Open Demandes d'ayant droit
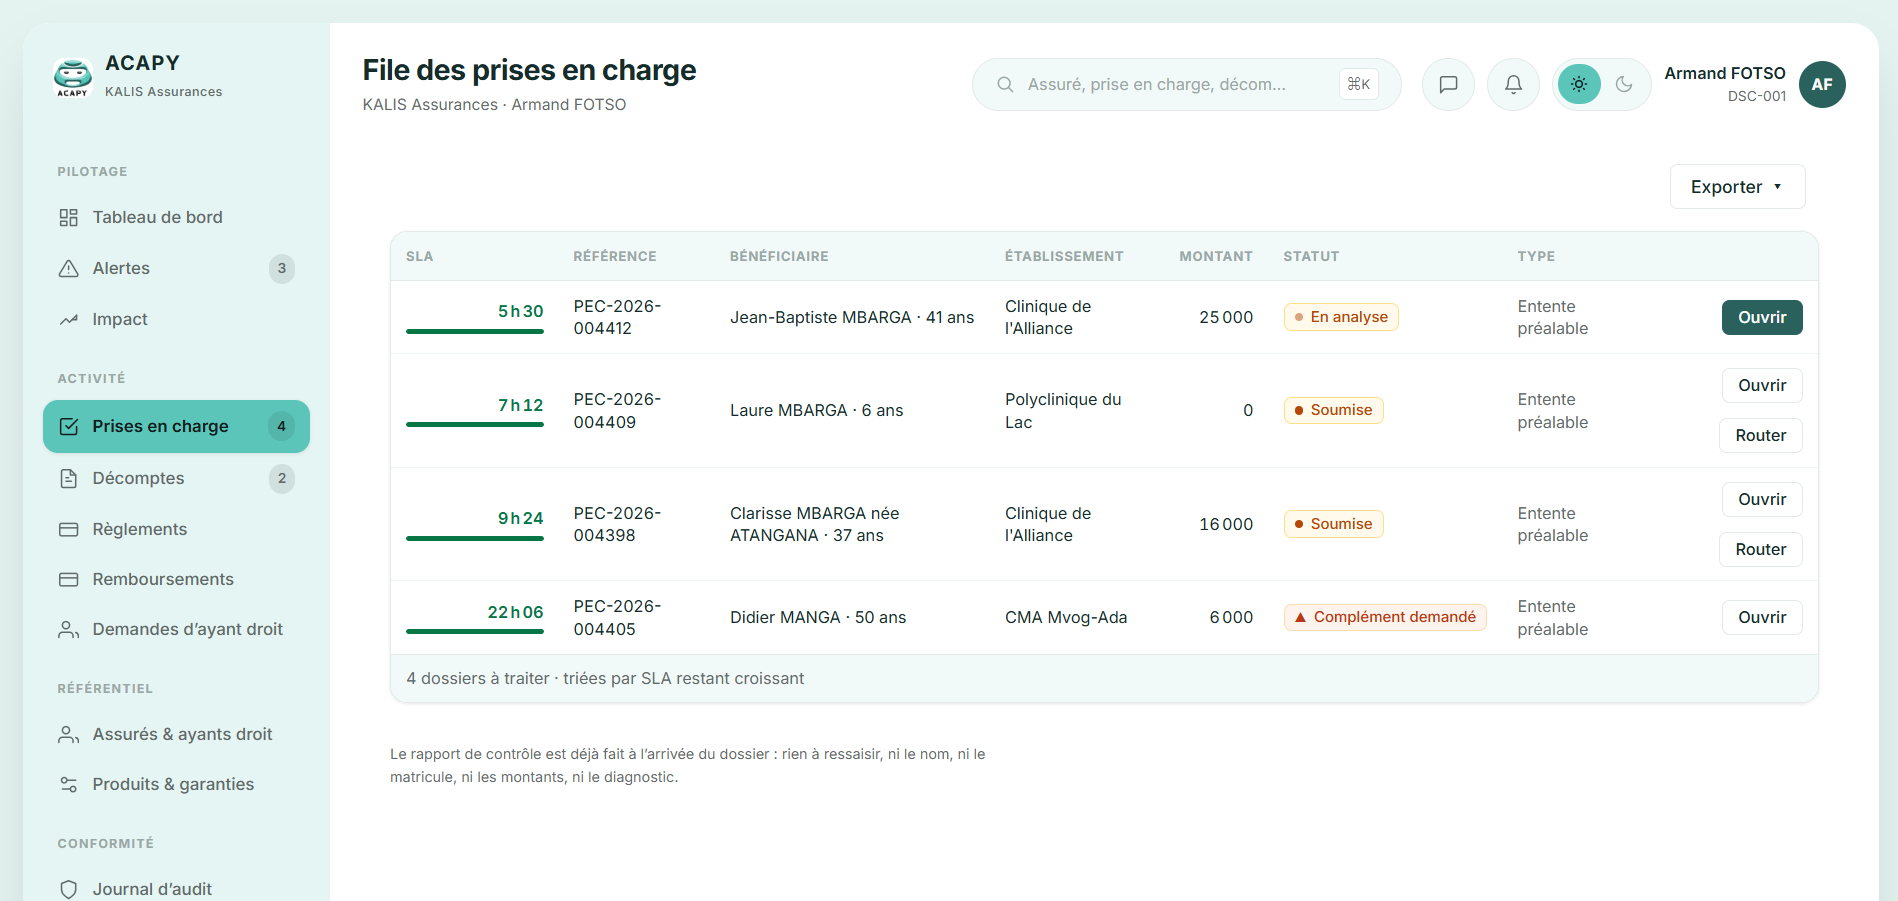This screenshot has height=901, width=1898. 176,629
